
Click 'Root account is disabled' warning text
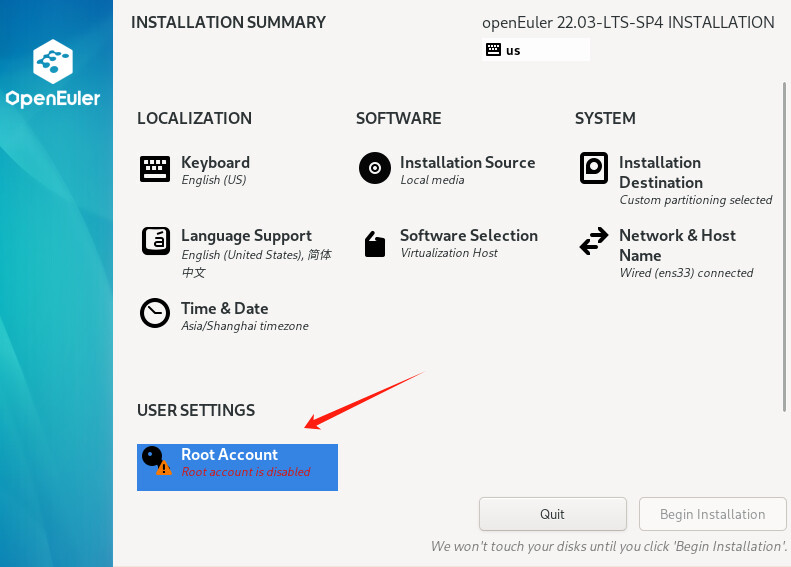coord(246,472)
